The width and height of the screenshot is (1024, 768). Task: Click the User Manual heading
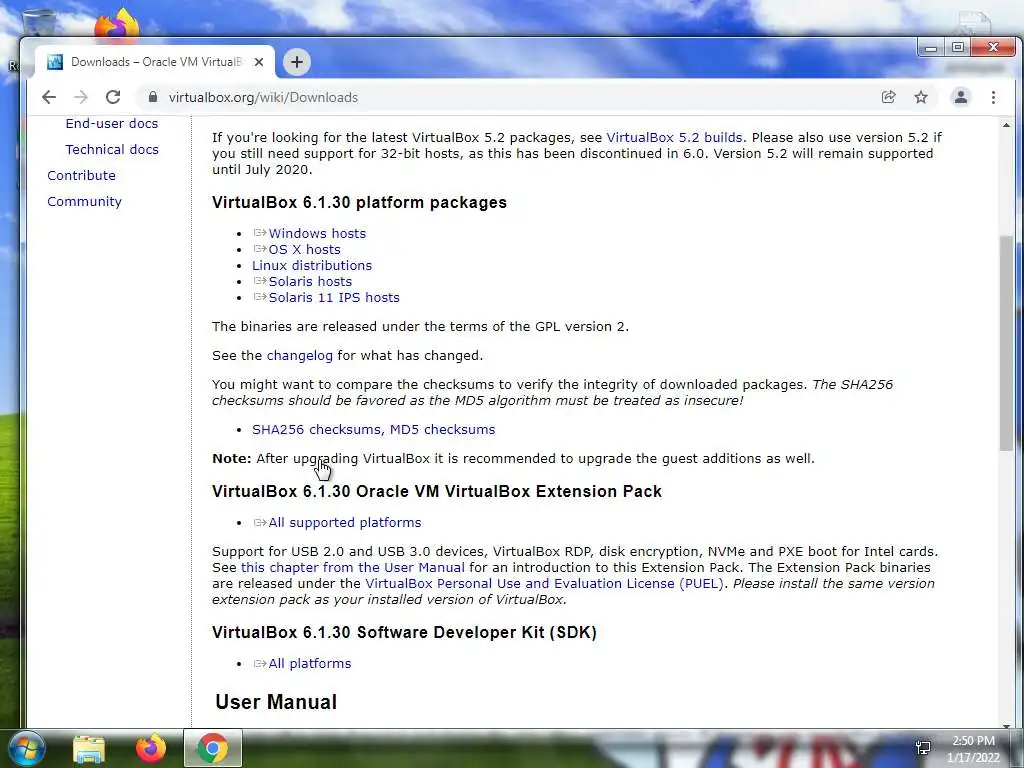click(276, 702)
